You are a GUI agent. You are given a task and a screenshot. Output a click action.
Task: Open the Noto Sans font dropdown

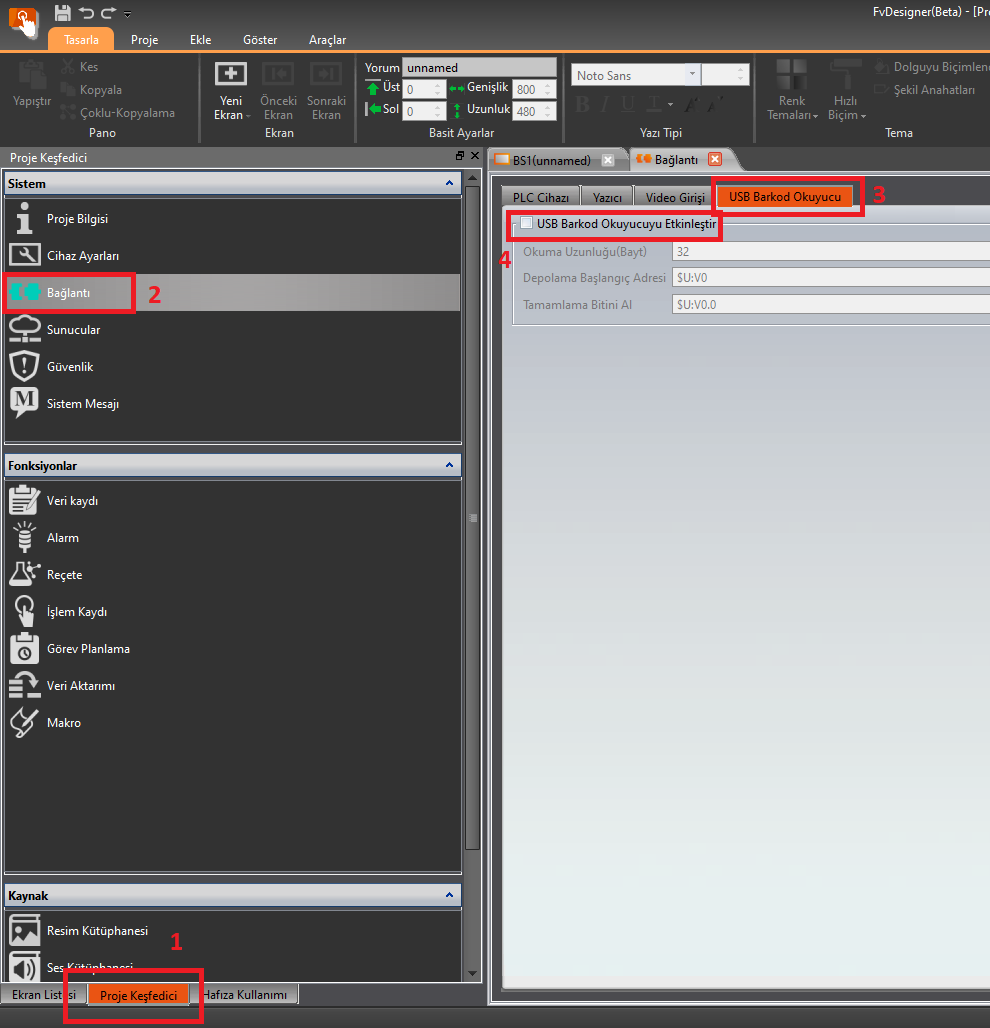point(692,76)
